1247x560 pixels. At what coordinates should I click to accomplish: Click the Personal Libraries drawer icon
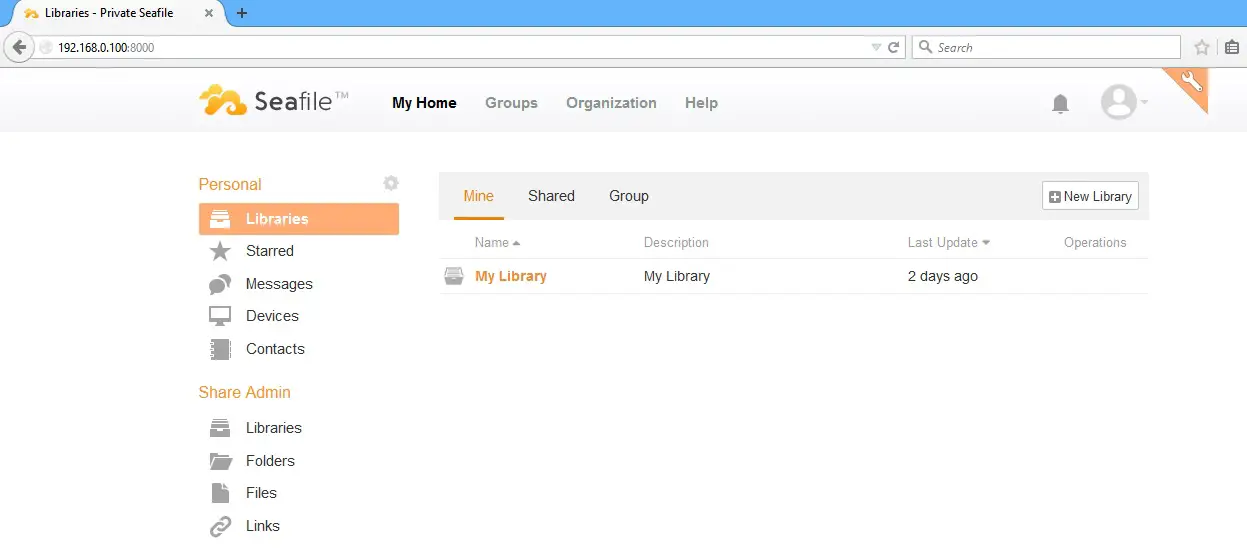(220, 219)
